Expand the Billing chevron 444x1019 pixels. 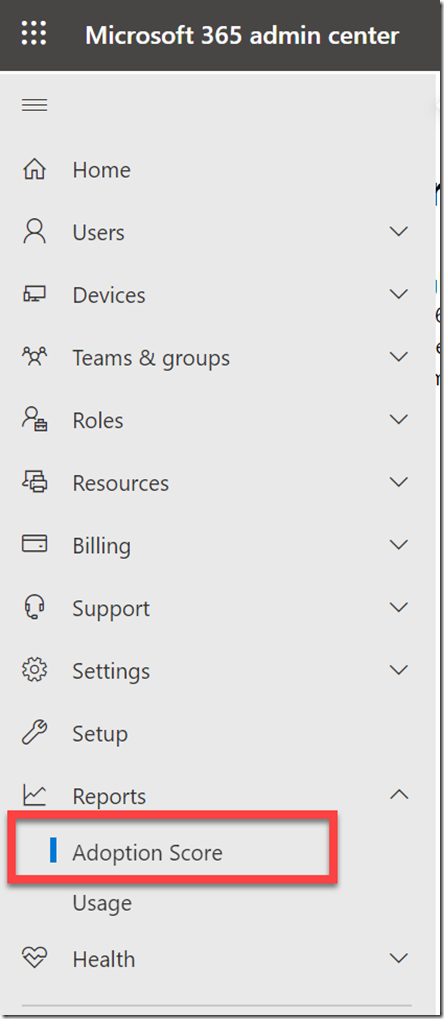(x=398, y=544)
